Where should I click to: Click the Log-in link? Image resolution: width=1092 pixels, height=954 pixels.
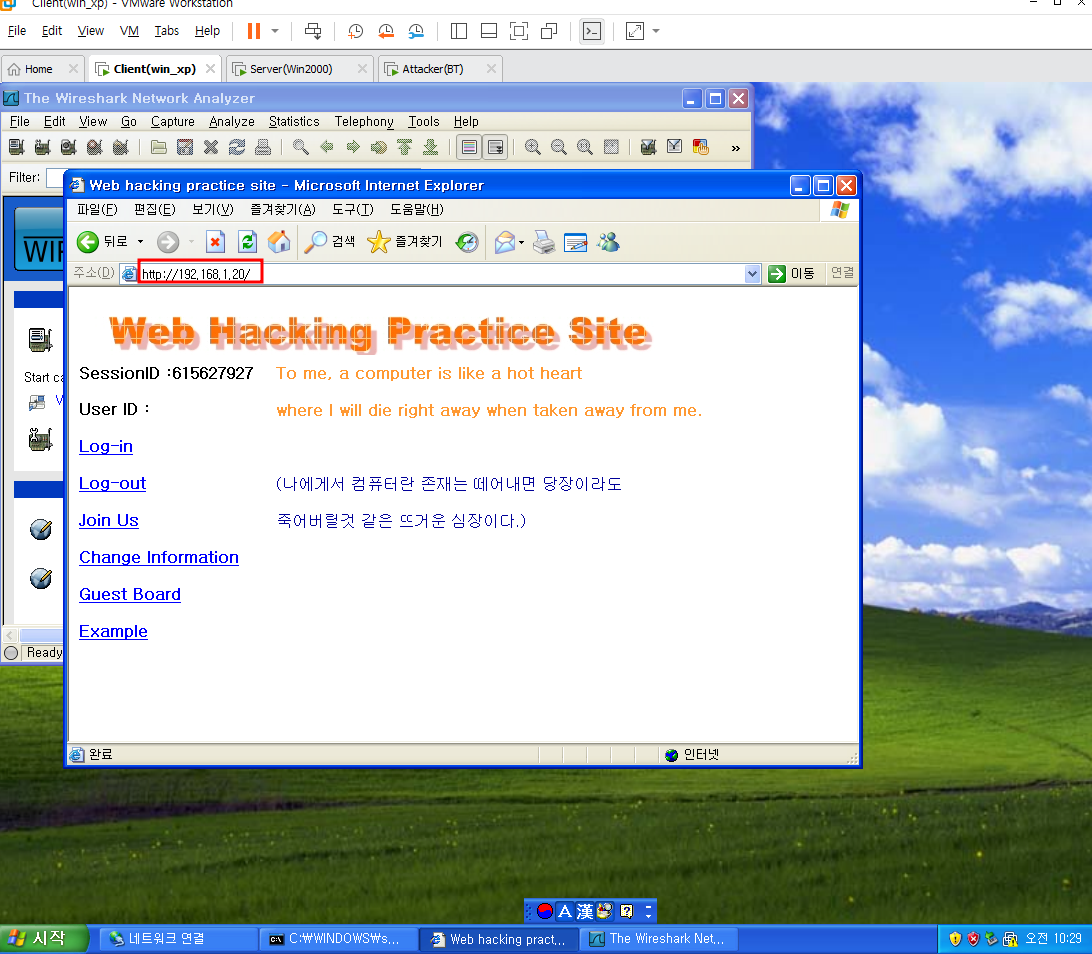tap(106, 446)
